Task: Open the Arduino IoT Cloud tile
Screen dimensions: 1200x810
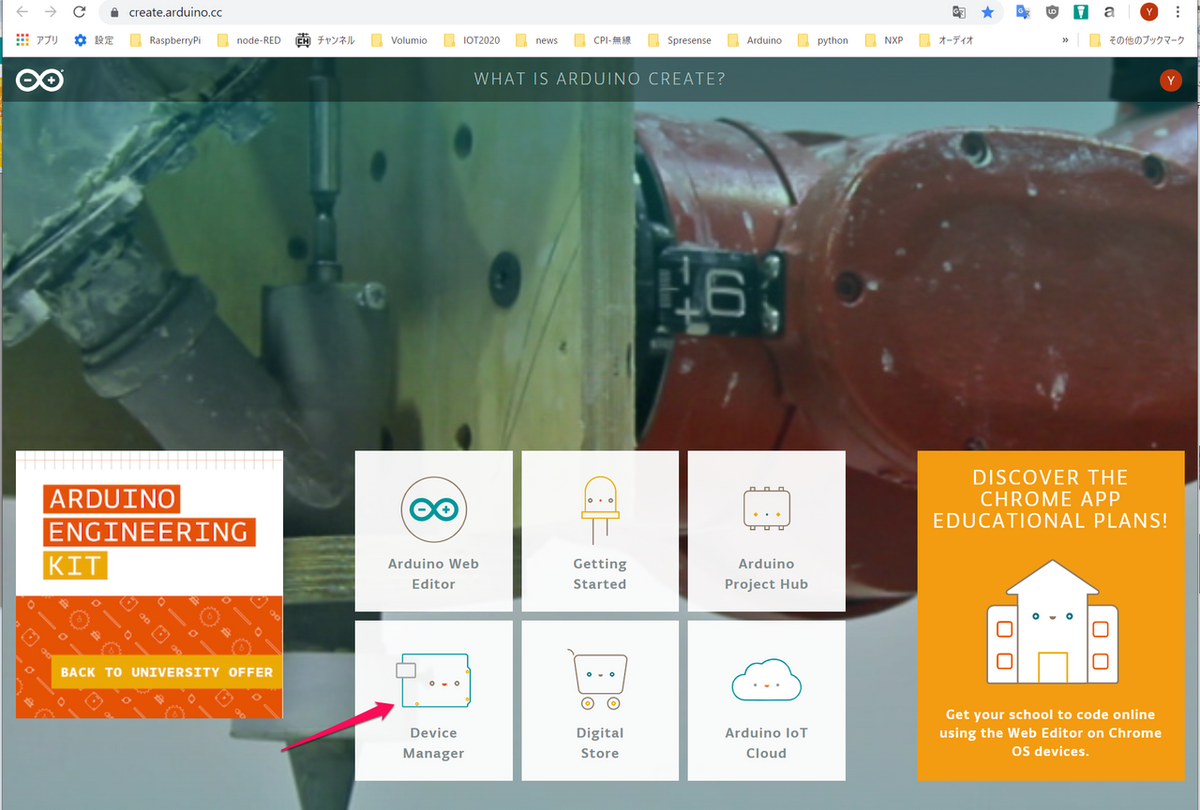Action: tap(766, 700)
